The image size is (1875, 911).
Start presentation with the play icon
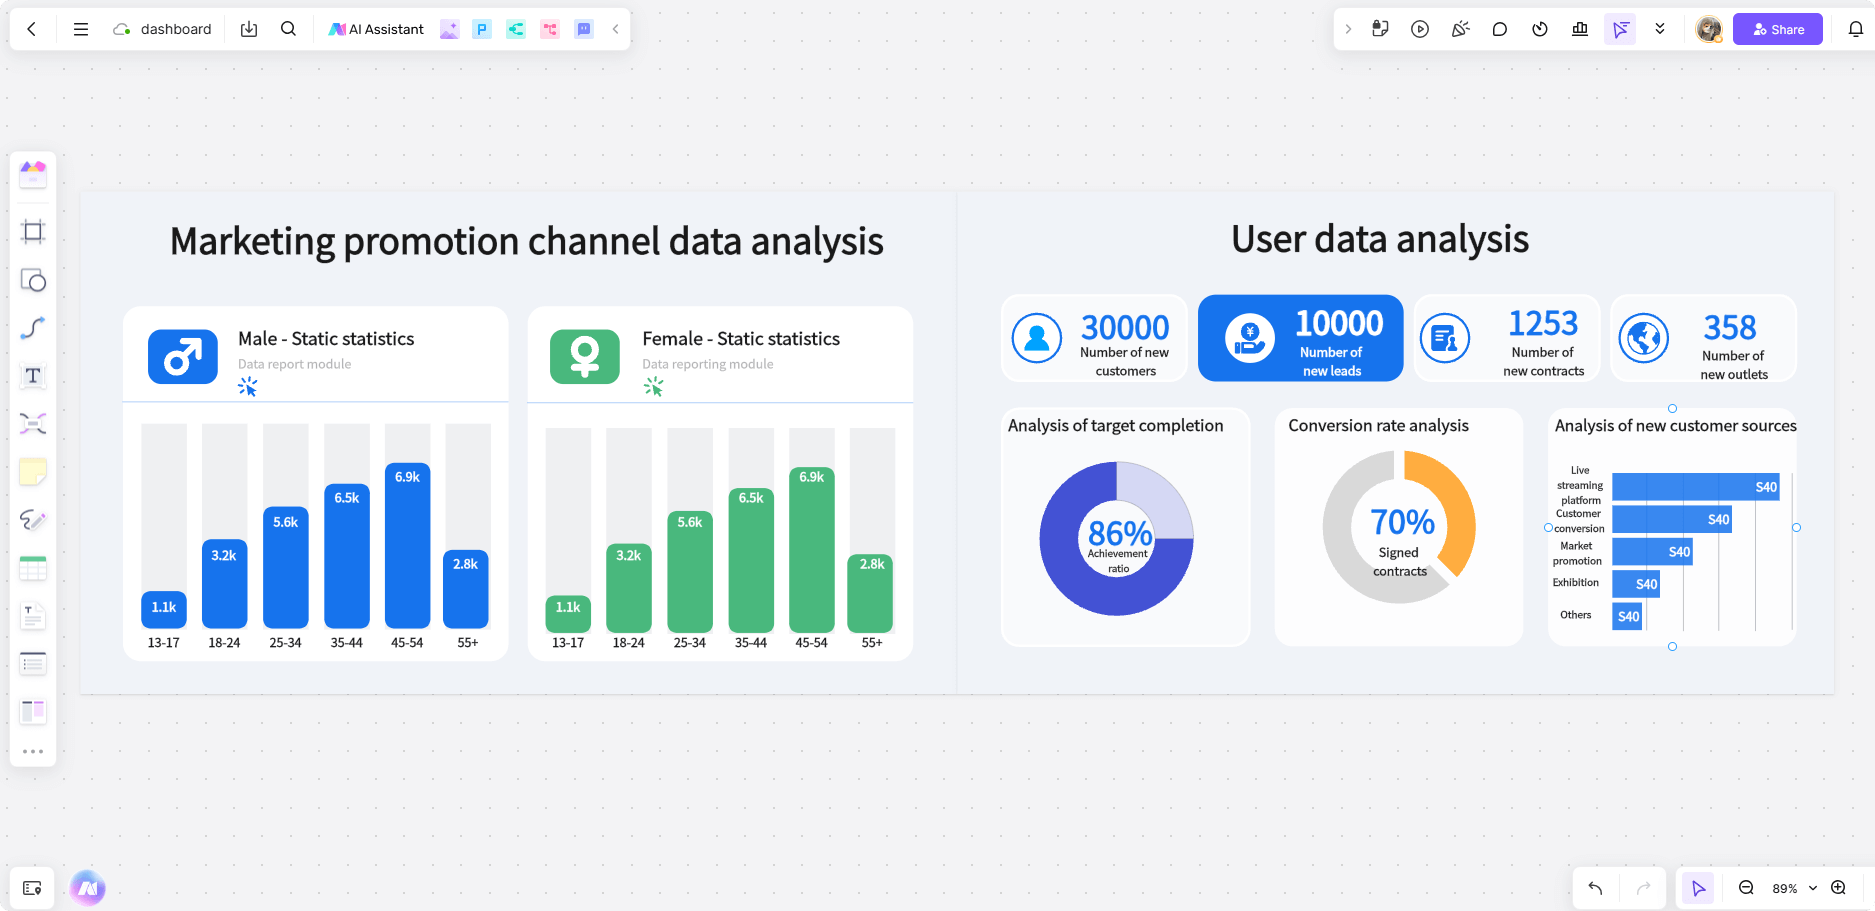click(1420, 29)
